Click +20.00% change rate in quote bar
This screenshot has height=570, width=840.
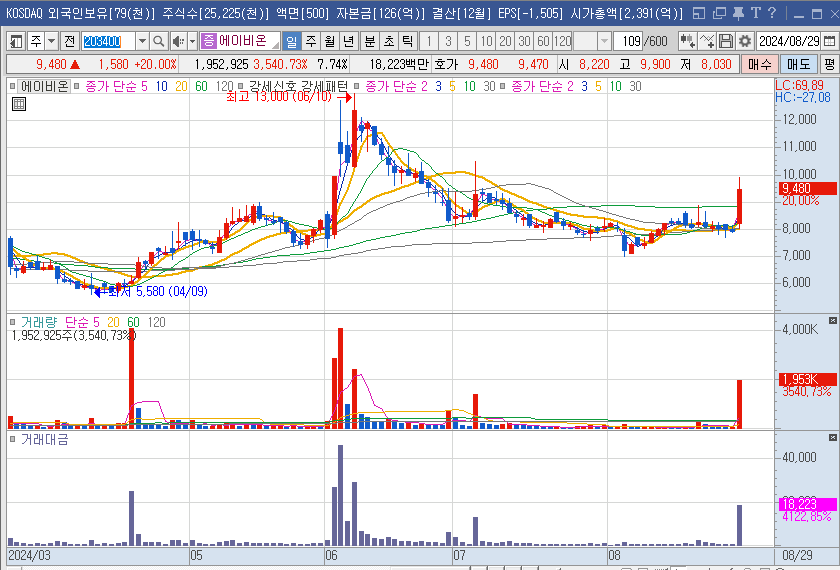click(155, 64)
